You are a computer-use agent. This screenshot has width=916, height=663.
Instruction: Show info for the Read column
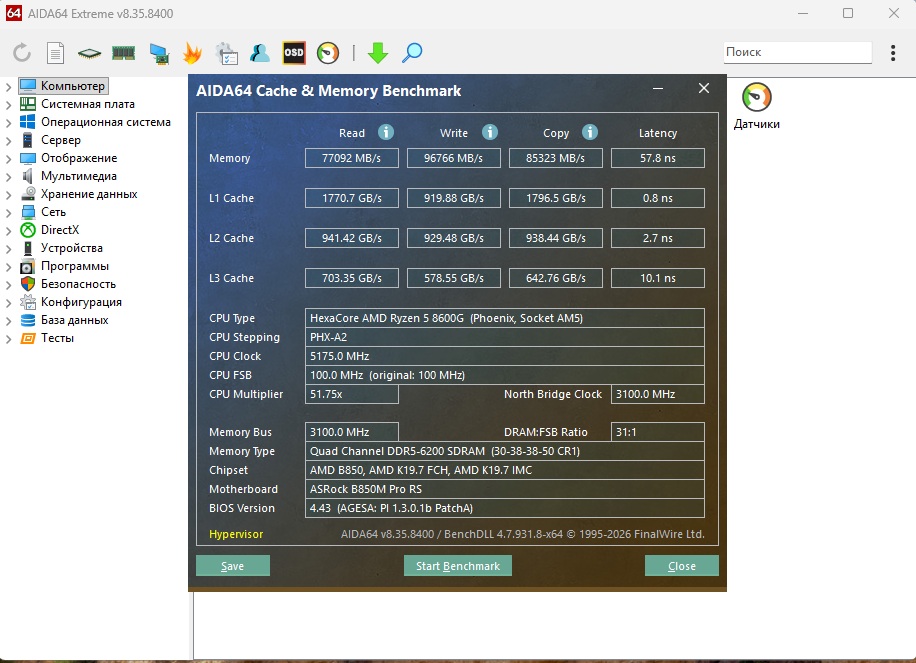click(386, 132)
